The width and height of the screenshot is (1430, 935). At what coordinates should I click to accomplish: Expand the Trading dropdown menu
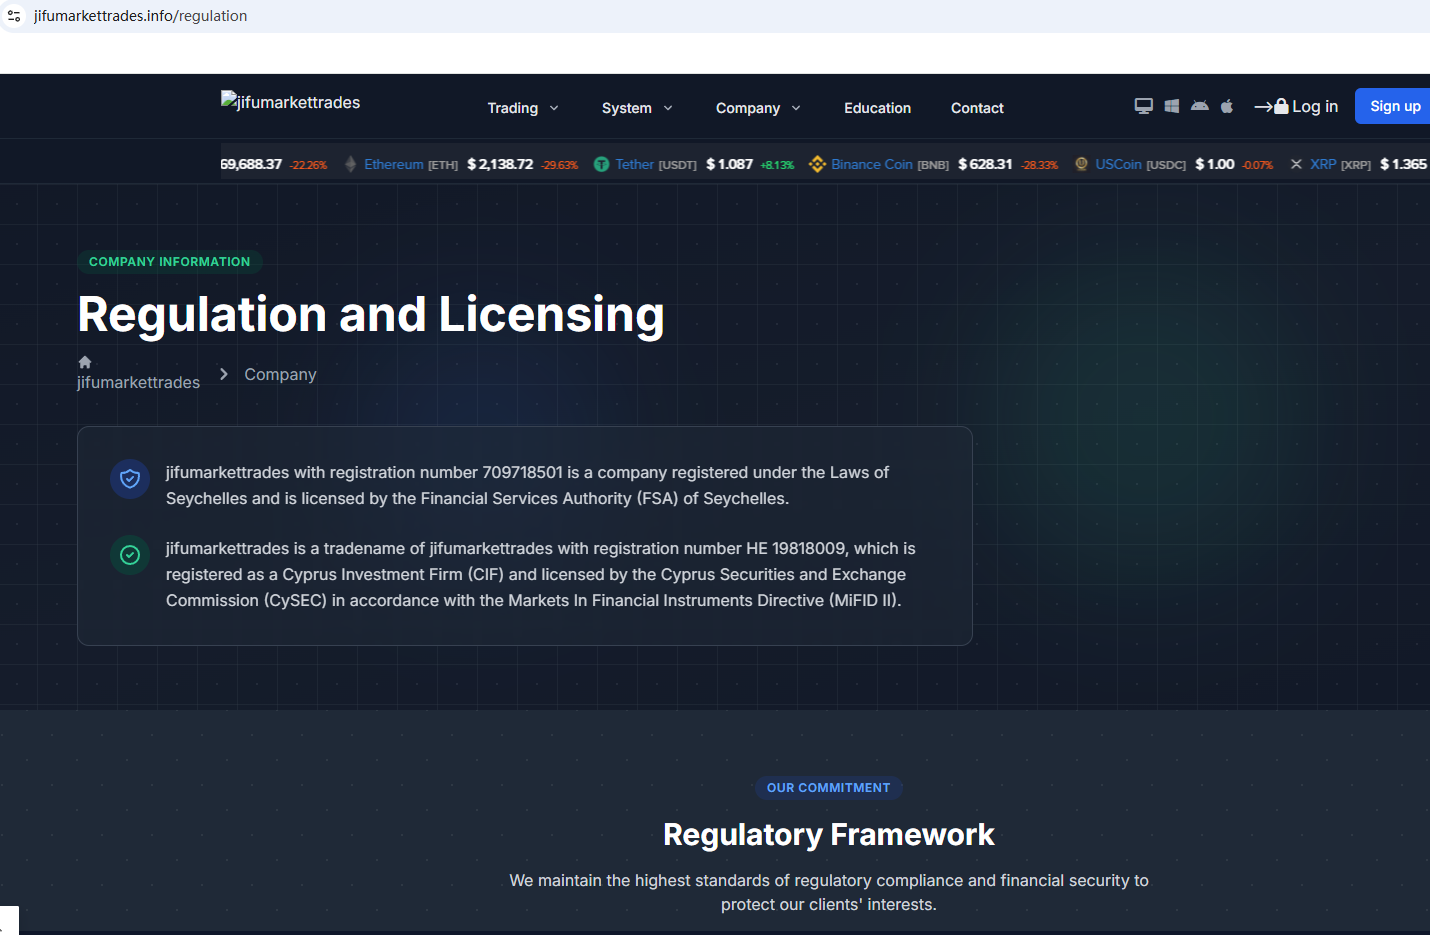point(522,108)
